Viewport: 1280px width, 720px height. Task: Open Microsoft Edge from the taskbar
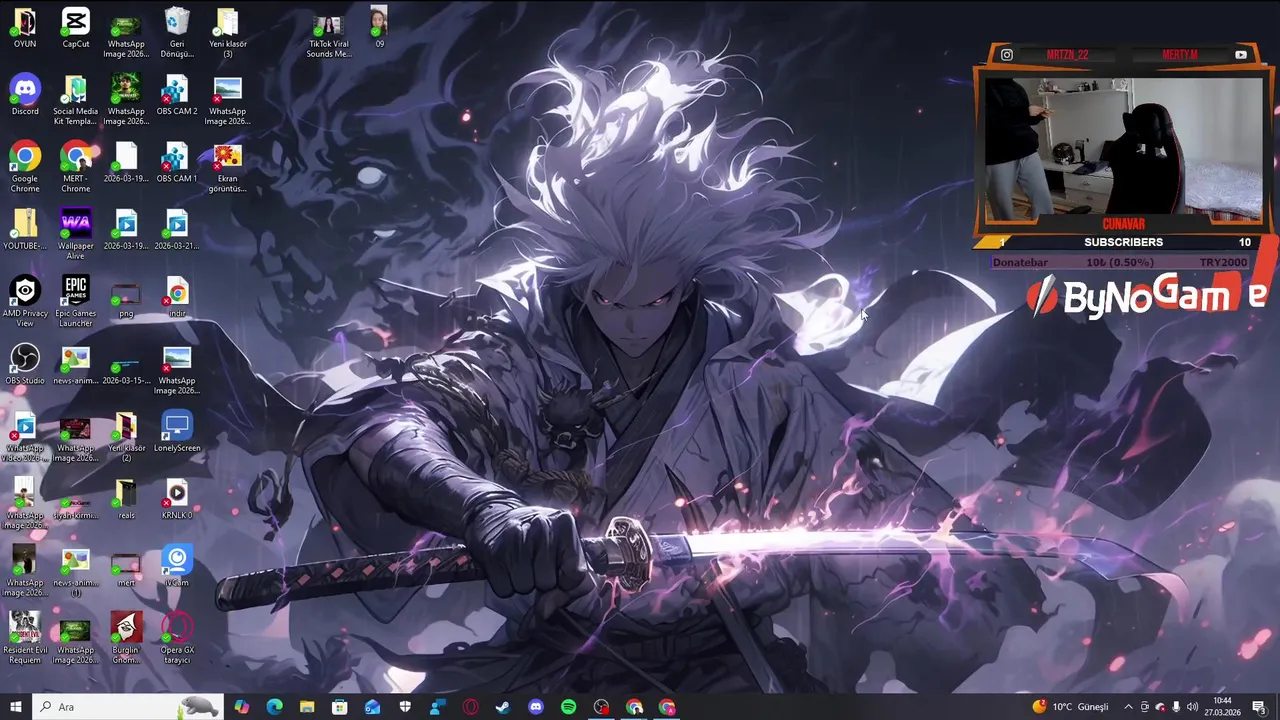pyautogui.click(x=274, y=707)
